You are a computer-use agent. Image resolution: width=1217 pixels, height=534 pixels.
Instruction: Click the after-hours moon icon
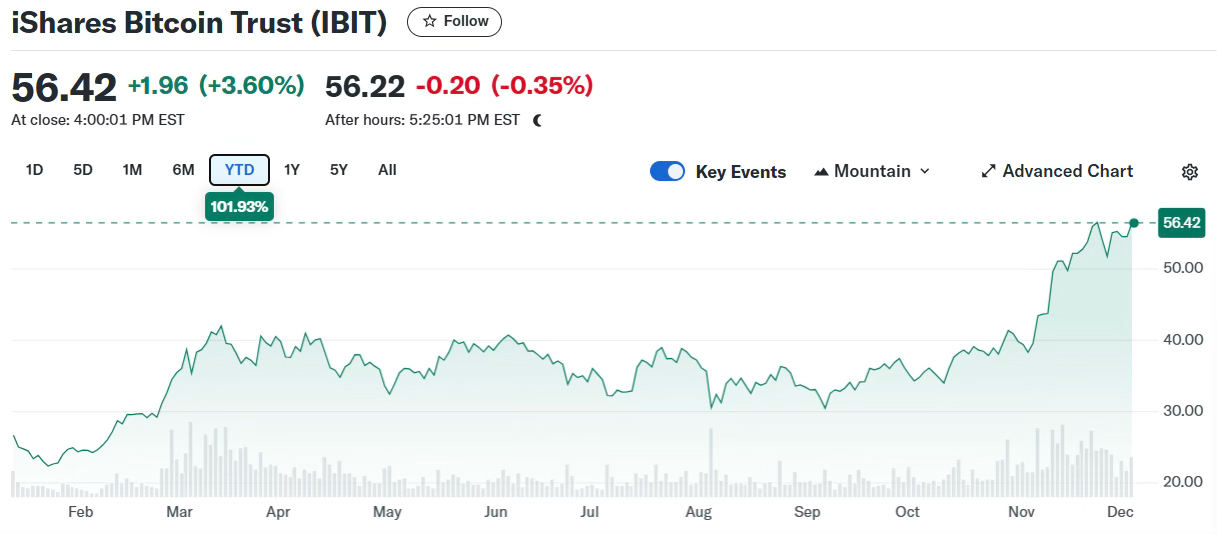[538, 120]
